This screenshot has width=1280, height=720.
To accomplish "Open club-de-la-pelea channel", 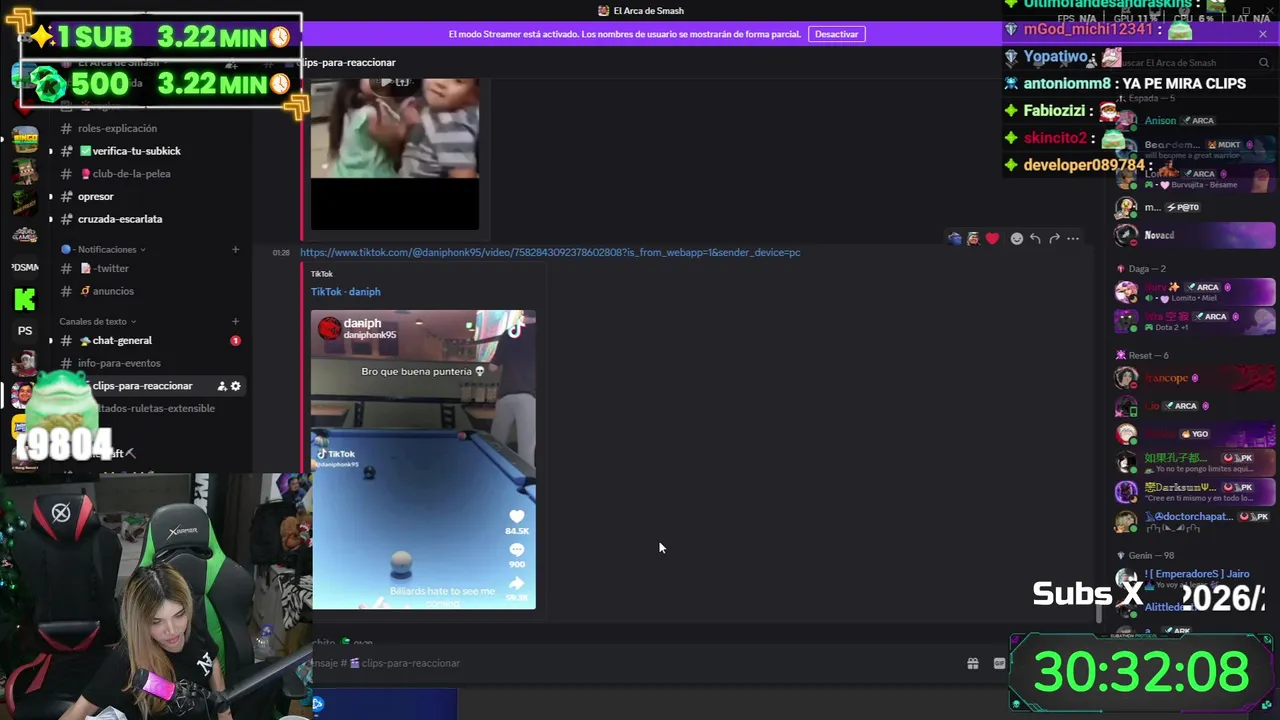I will coord(150,174).
